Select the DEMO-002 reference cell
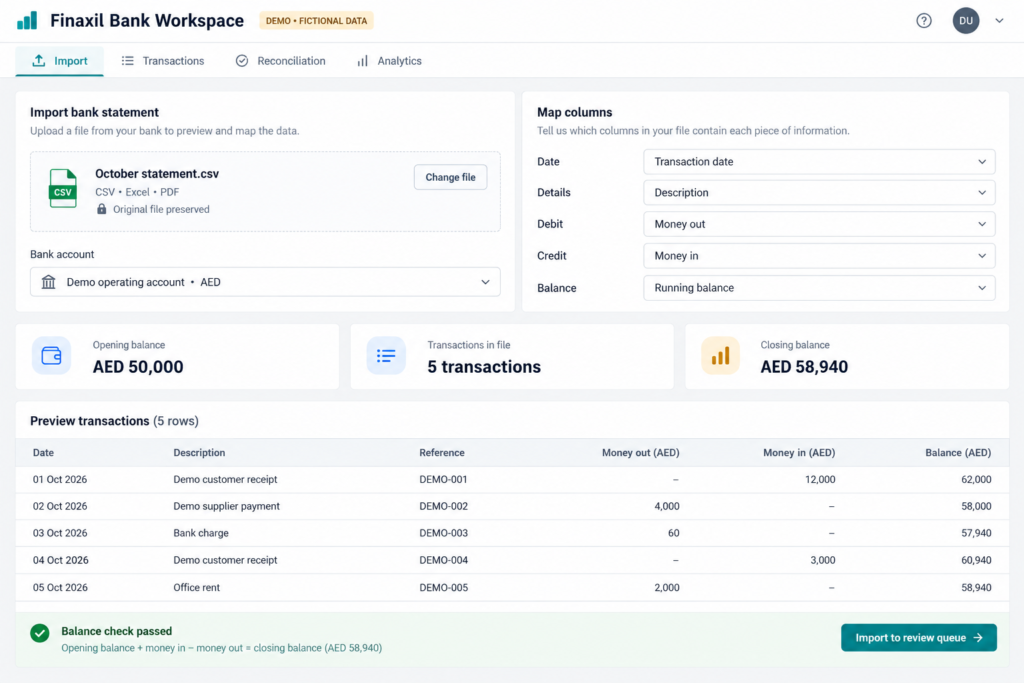Screen dimensions: 1024x683 pos(443,506)
